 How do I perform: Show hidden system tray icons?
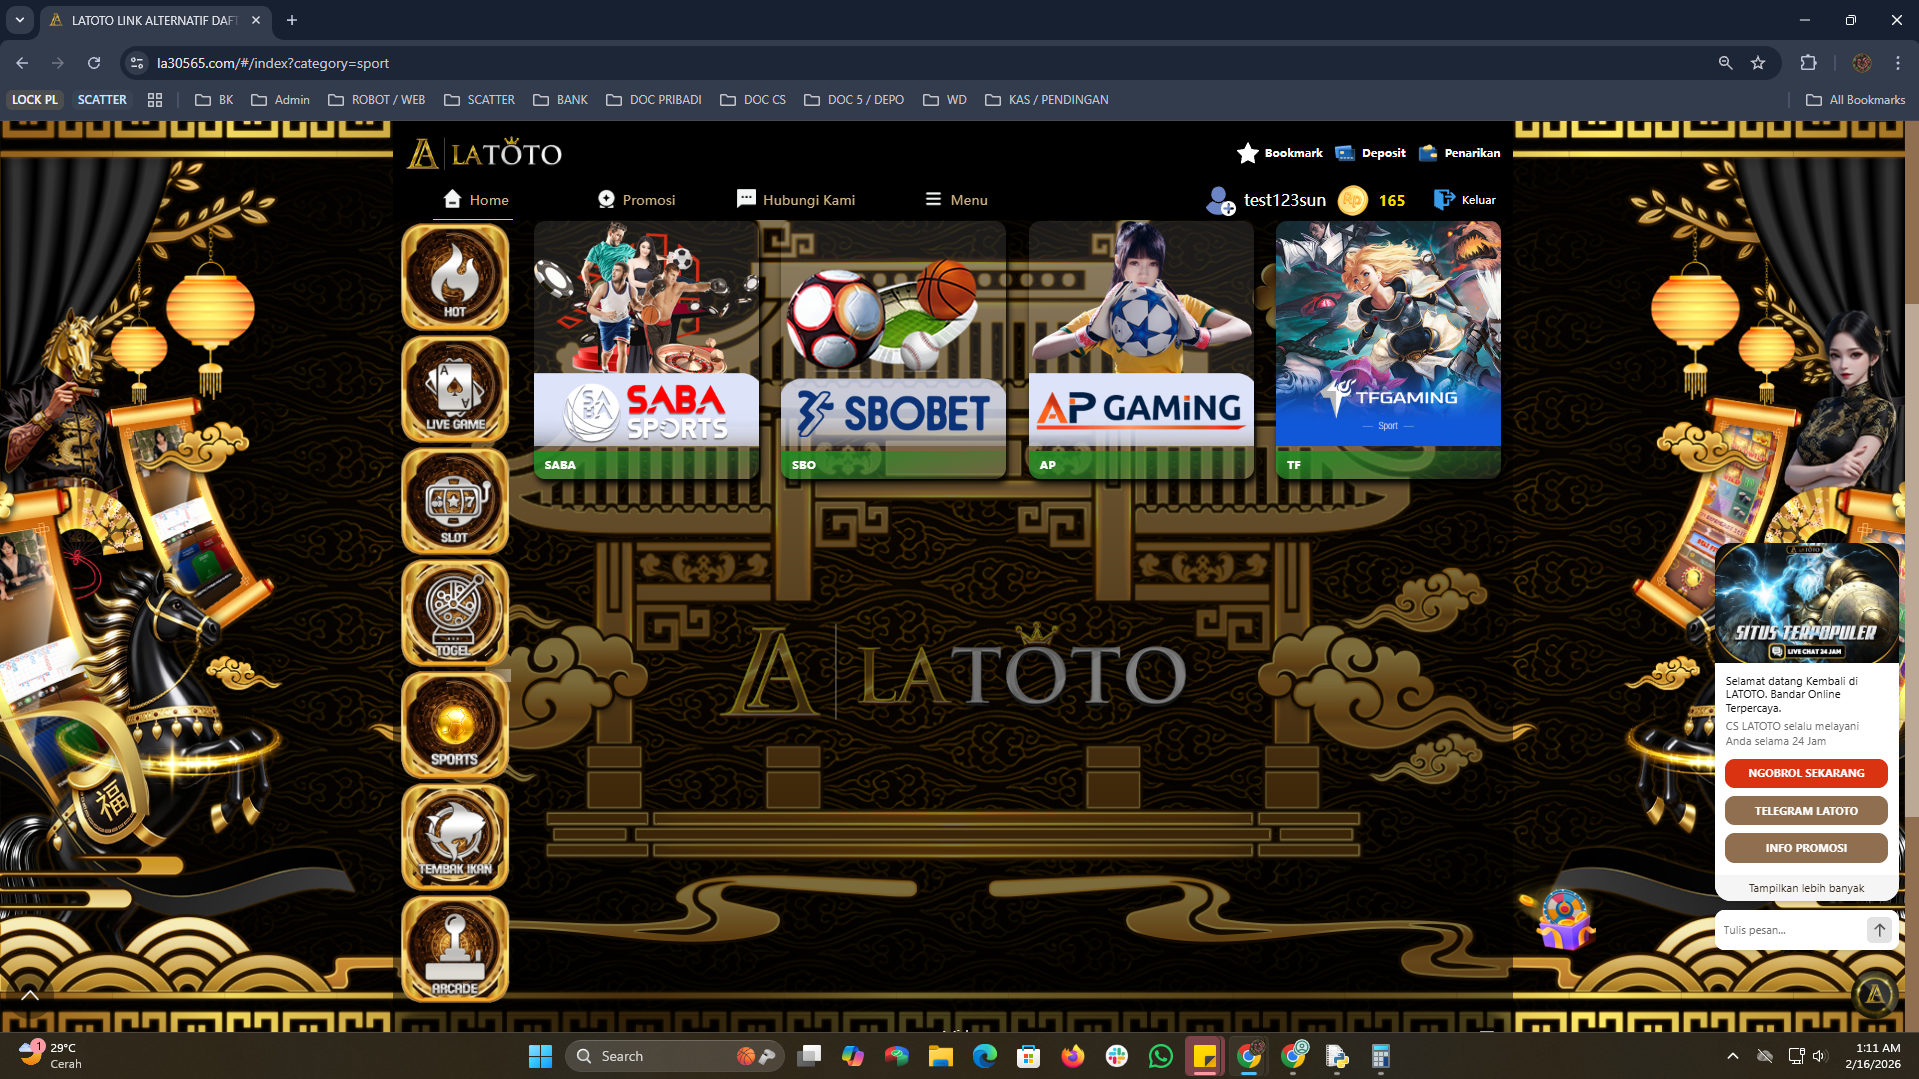tap(1733, 1056)
